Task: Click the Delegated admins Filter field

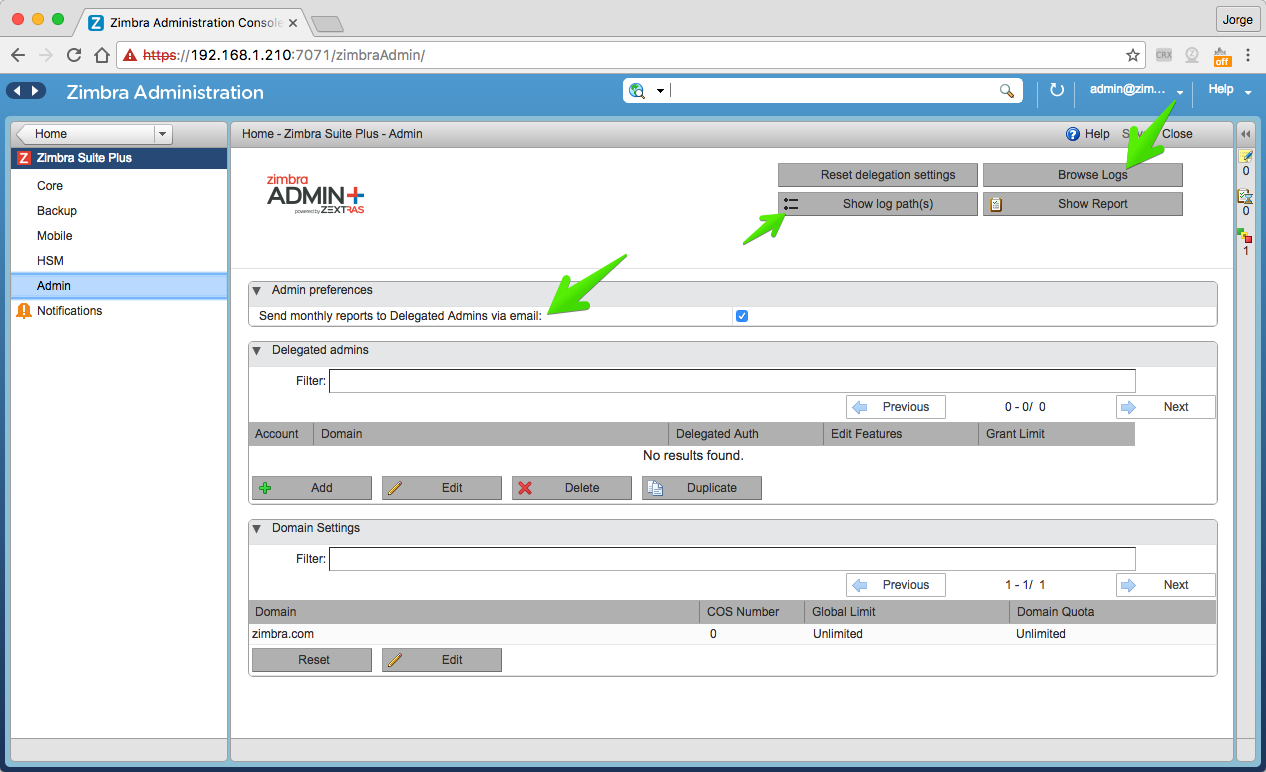Action: [732, 381]
